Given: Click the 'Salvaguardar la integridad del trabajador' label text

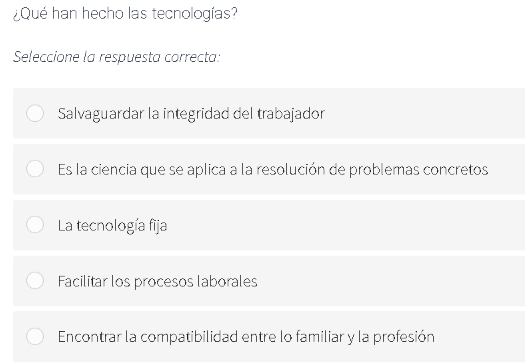Looking at the screenshot, I should [x=191, y=114].
